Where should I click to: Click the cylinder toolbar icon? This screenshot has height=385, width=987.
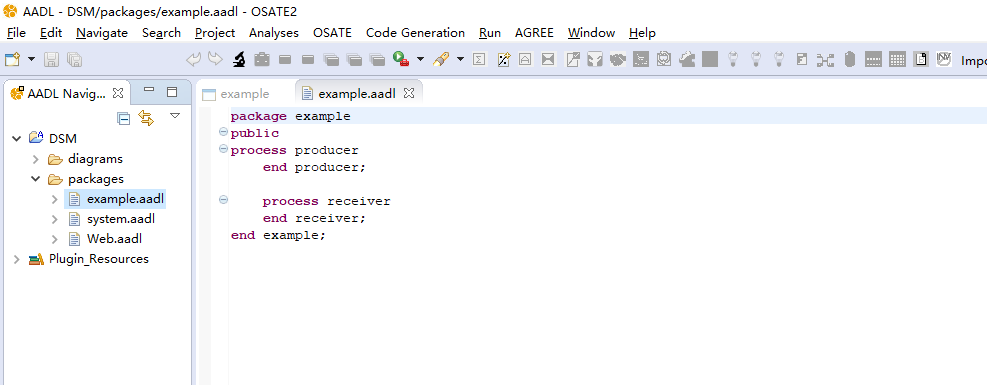tap(850, 59)
